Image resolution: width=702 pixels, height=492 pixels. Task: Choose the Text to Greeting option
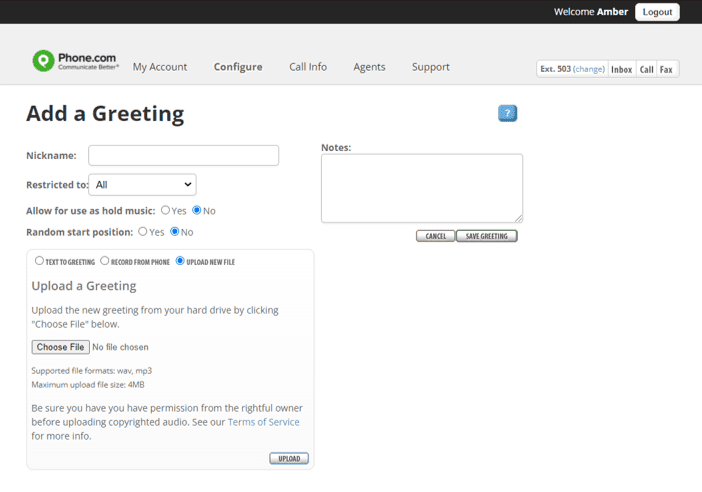[40, 261]
